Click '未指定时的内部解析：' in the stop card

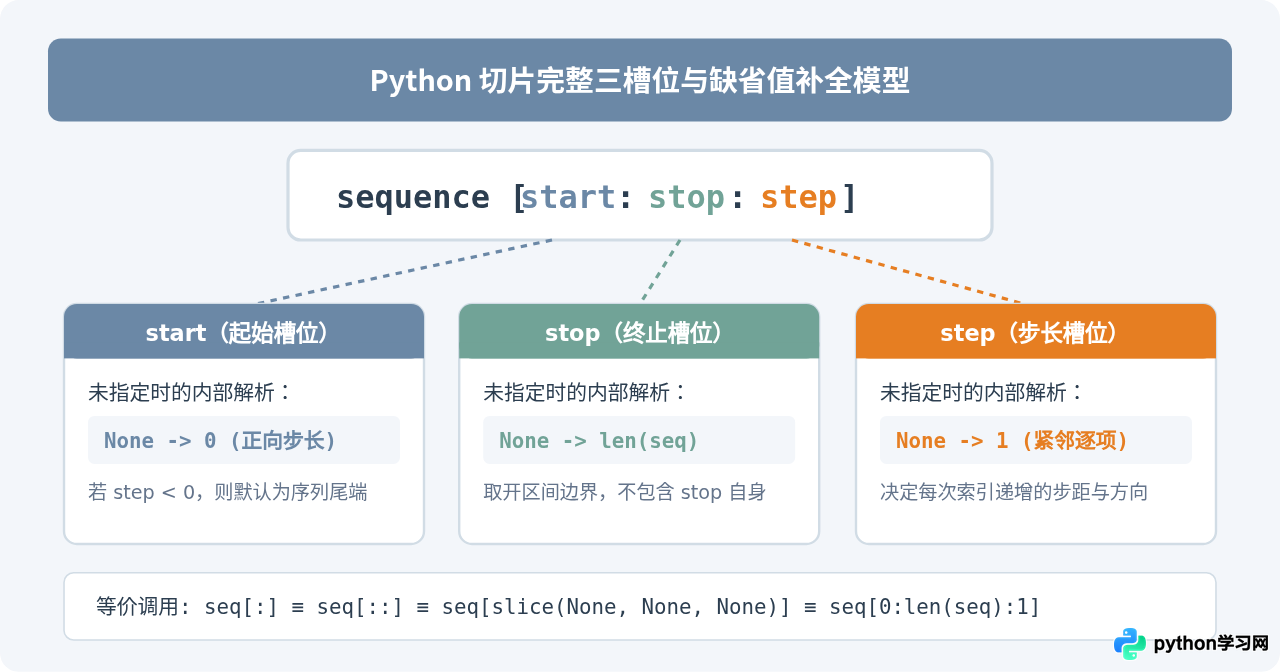pos(586,392)
